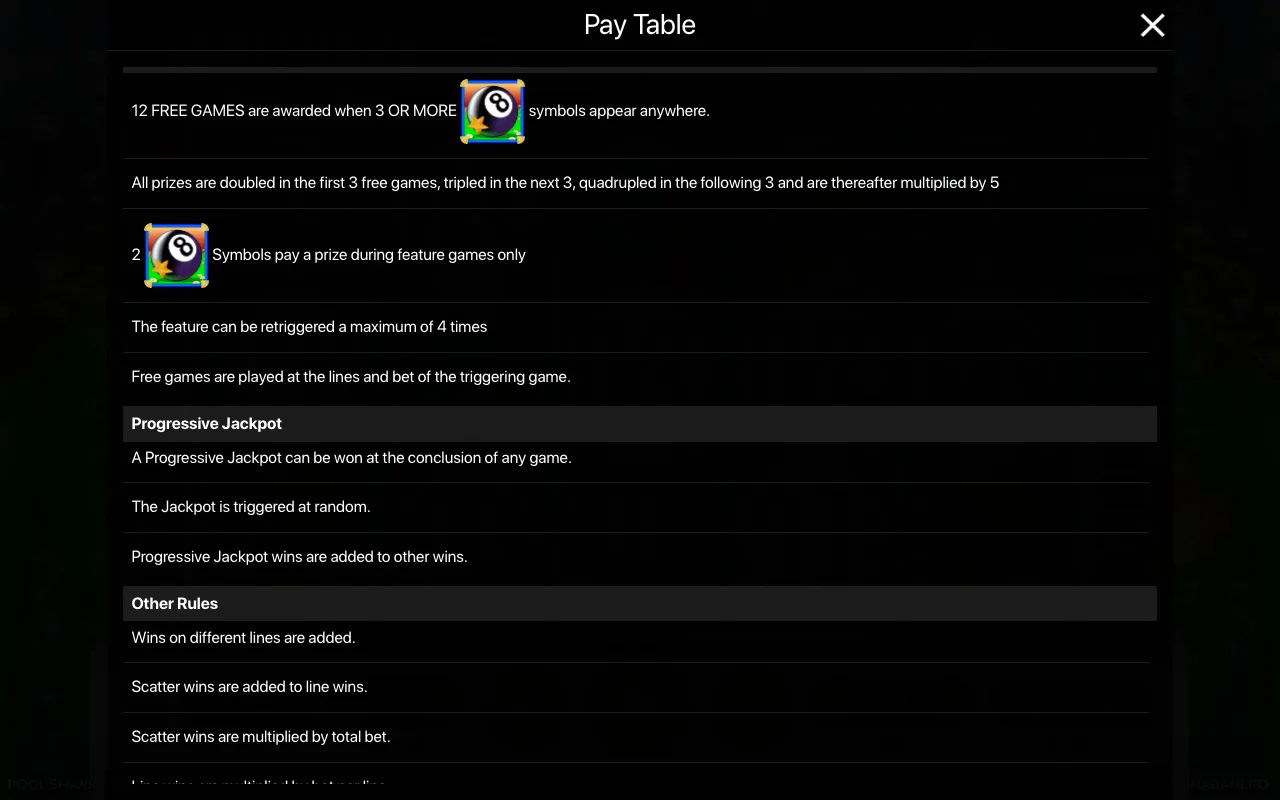
Task: Click the 'symbols appear anywhere' text
Action: [619, 111]
